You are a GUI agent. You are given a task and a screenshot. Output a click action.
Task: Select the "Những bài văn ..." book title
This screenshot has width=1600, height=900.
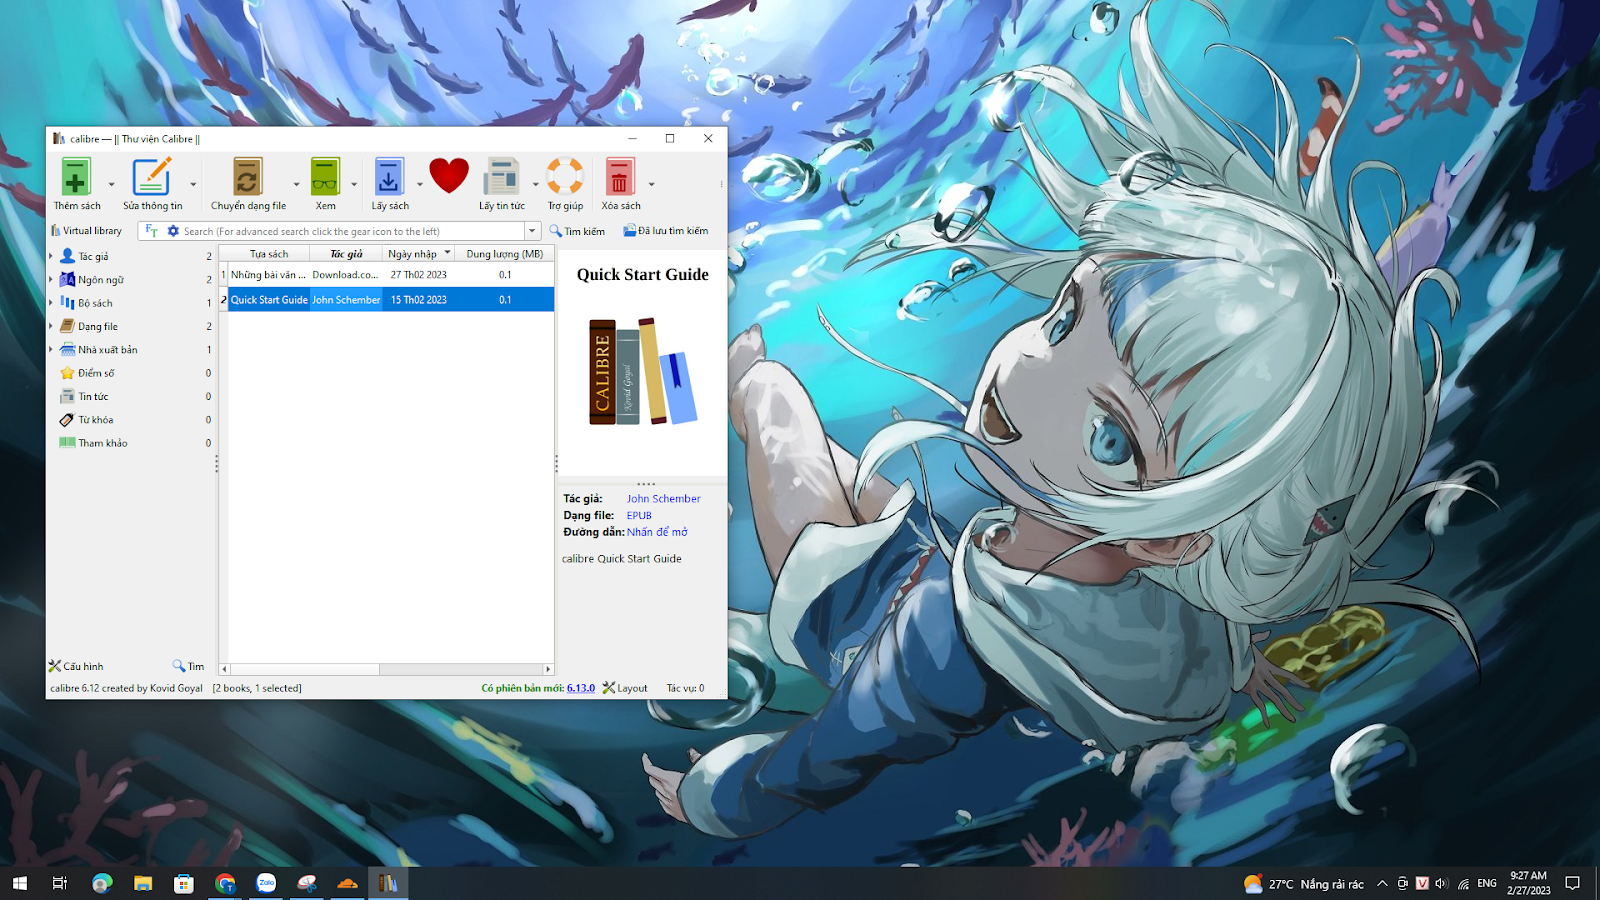click(269, 275)
